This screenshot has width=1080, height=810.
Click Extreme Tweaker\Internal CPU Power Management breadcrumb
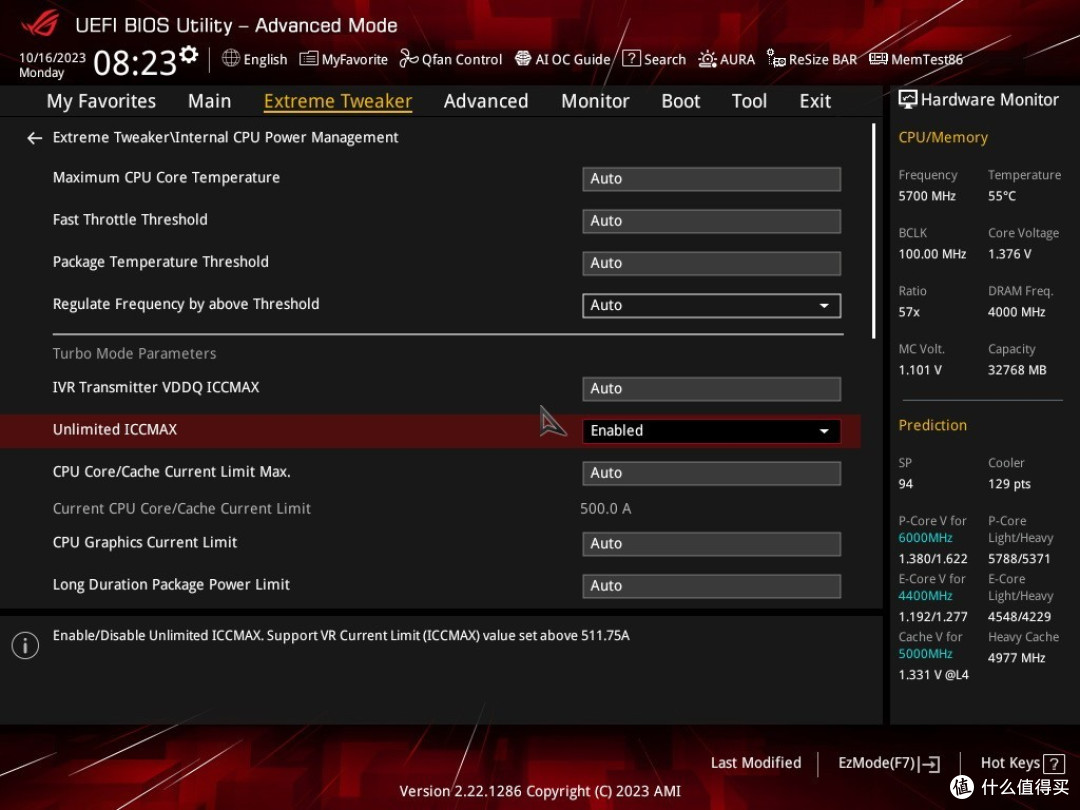click(225, 138)
